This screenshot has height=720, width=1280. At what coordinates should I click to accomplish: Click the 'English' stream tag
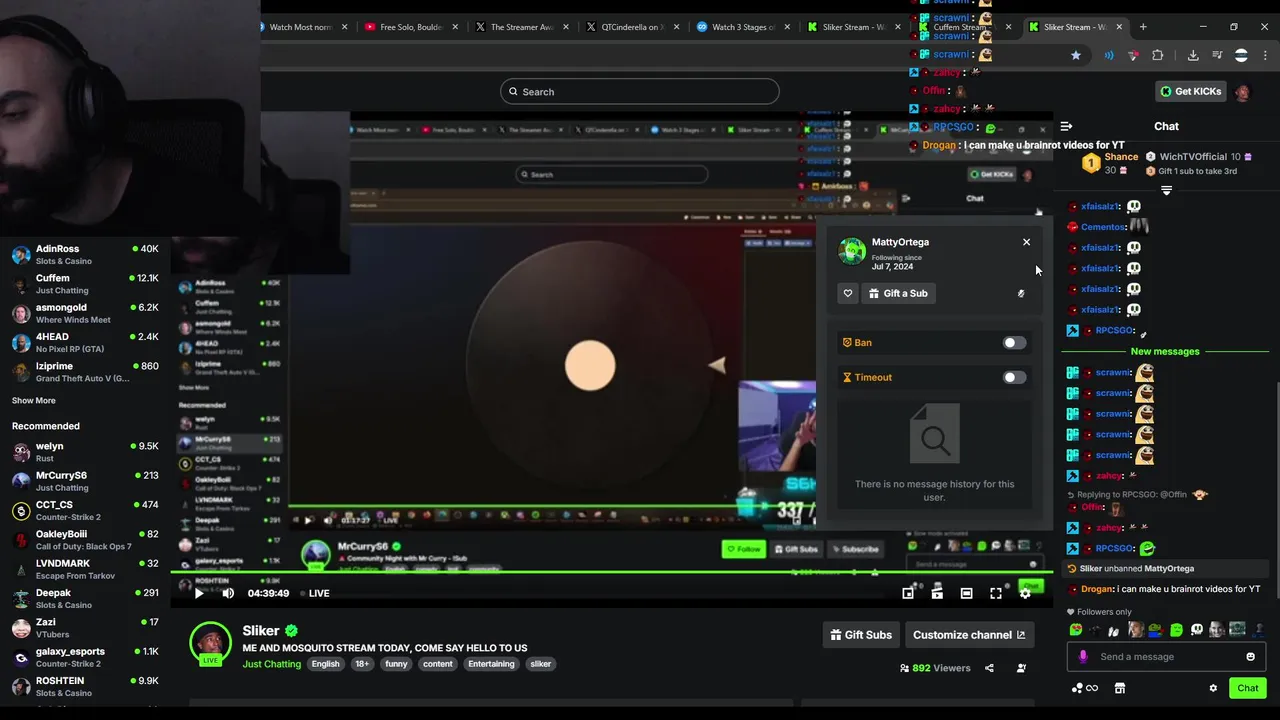(325, 664)
